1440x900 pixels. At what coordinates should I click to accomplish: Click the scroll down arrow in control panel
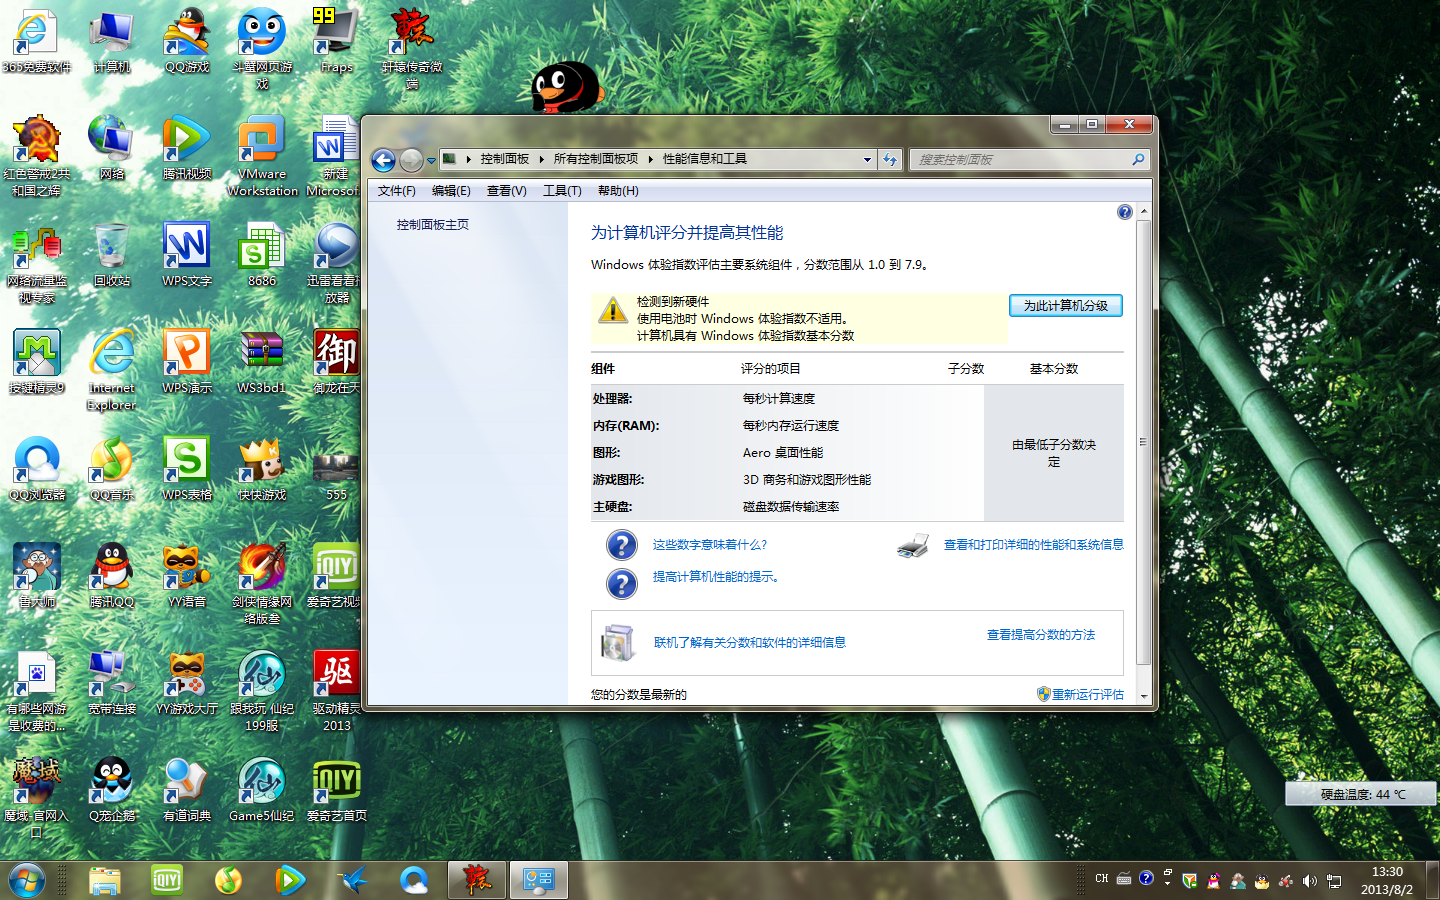click(1143, 697)
